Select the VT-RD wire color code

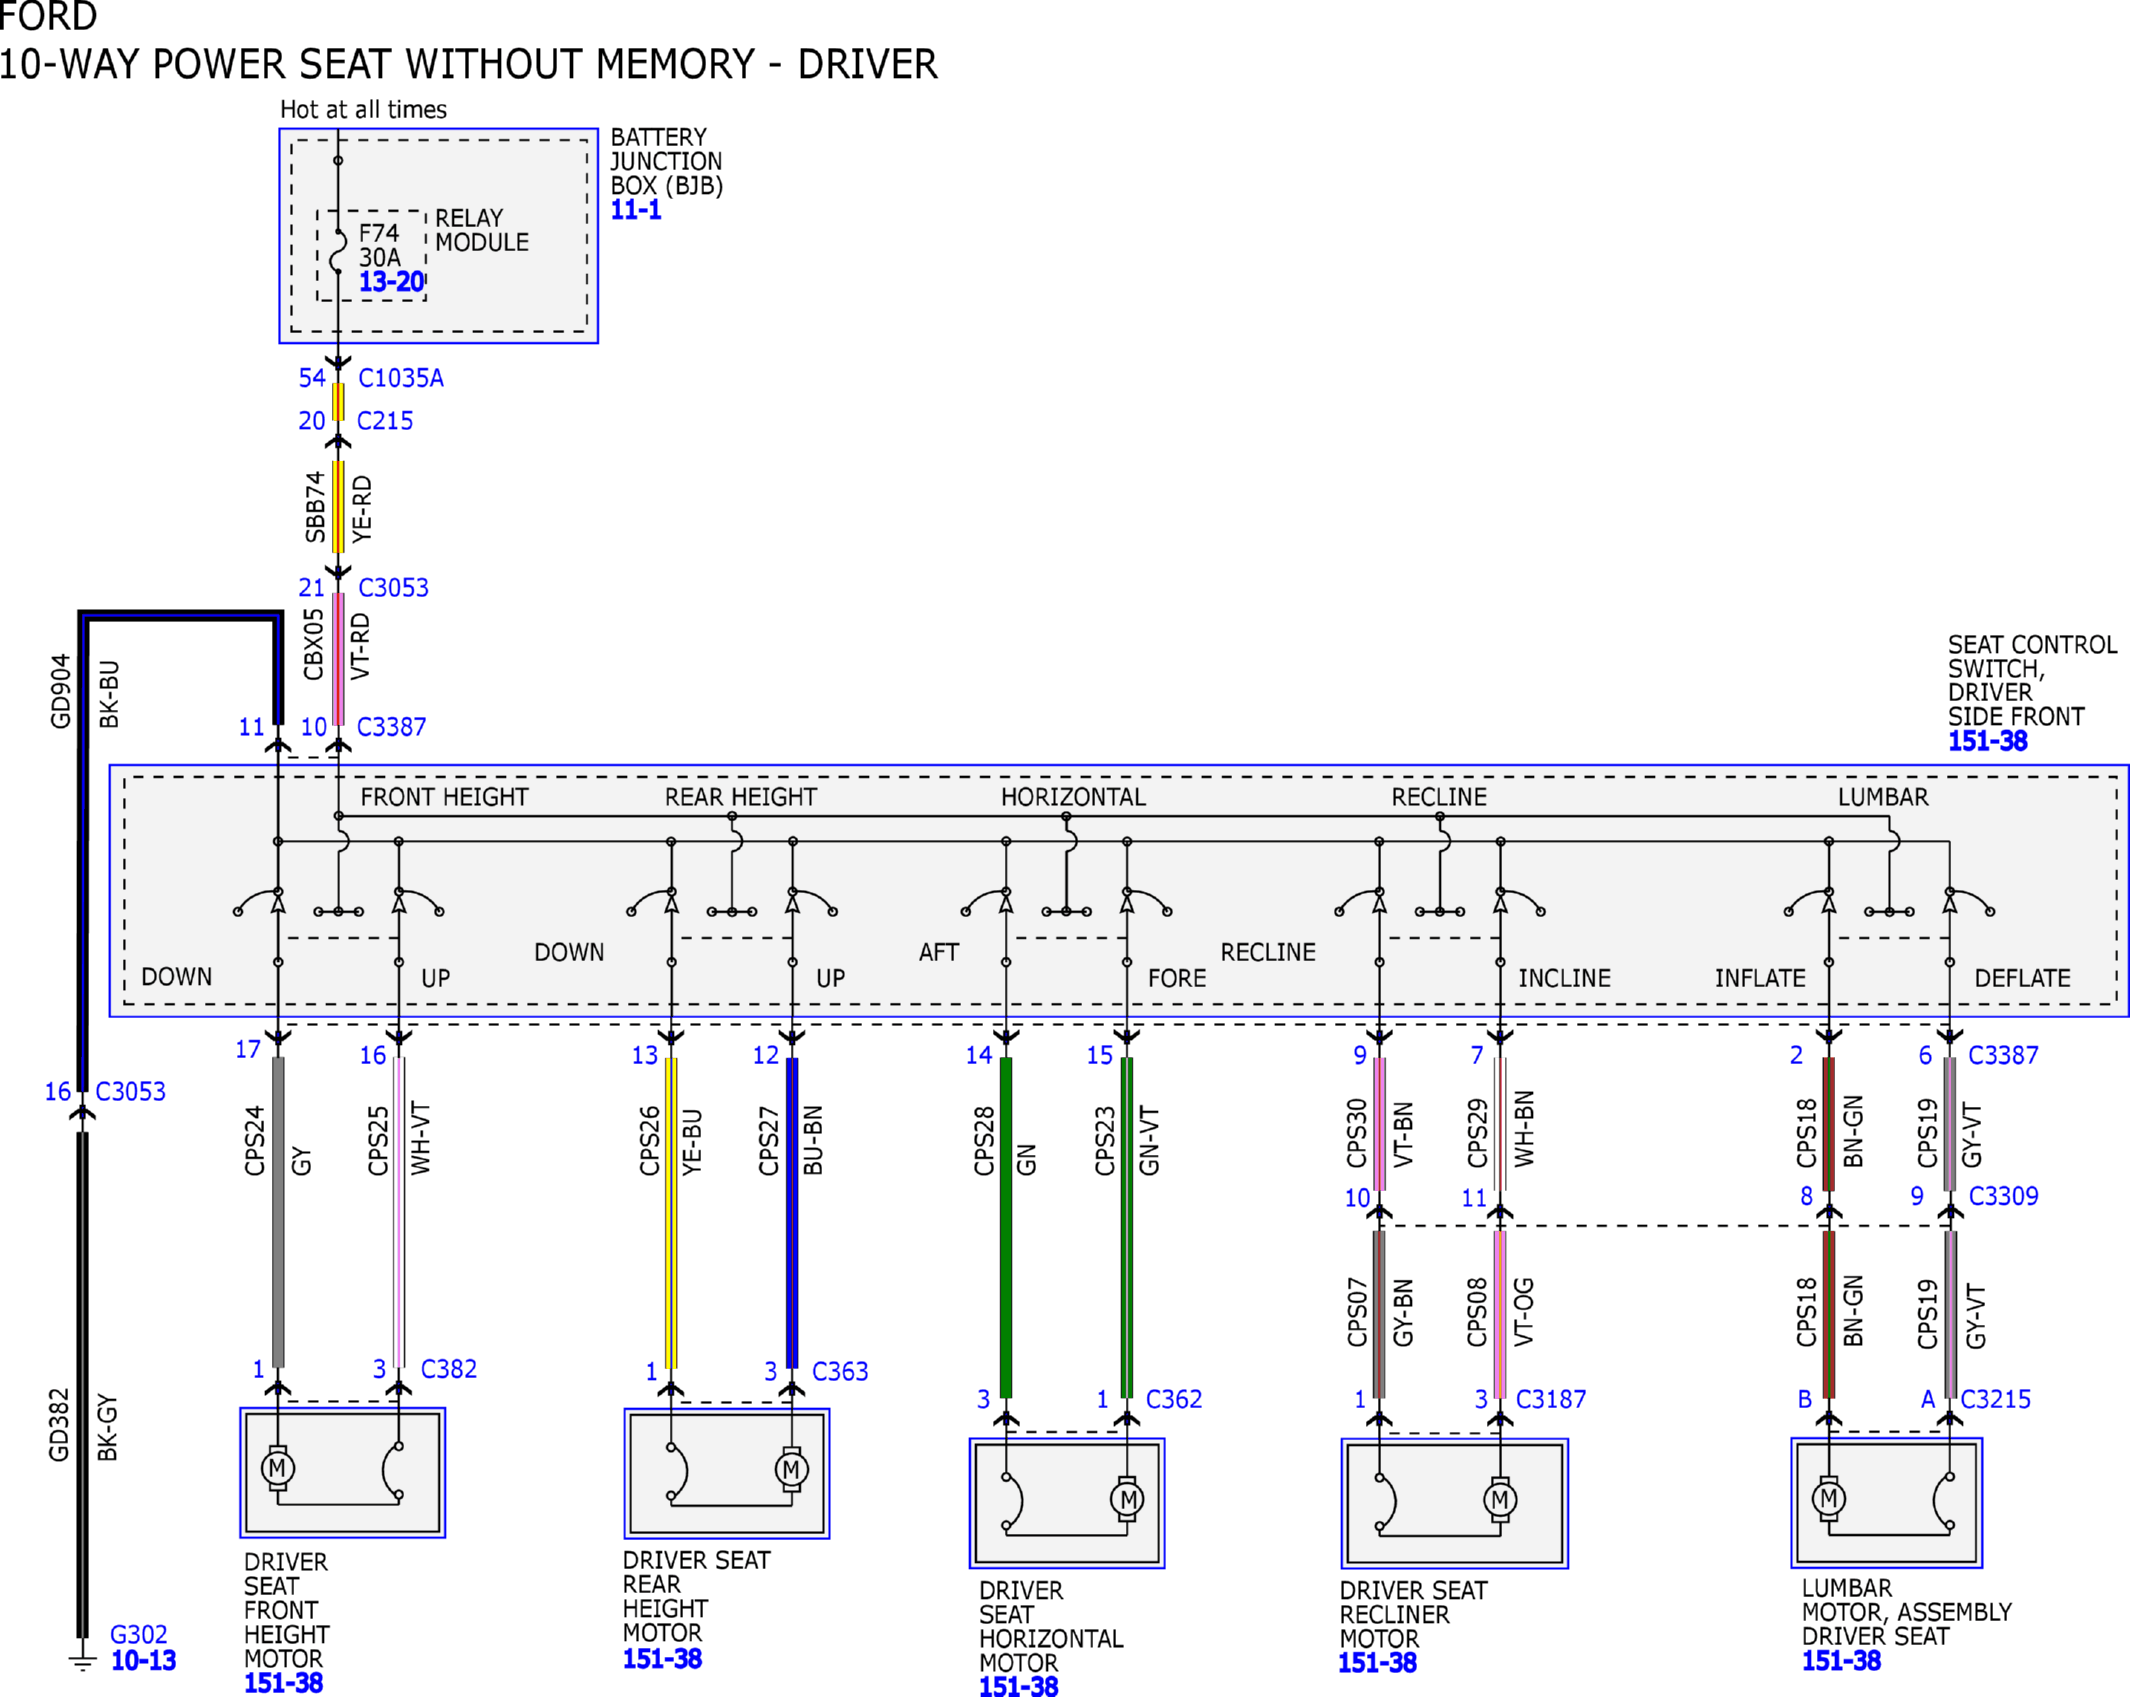point(361,647)
